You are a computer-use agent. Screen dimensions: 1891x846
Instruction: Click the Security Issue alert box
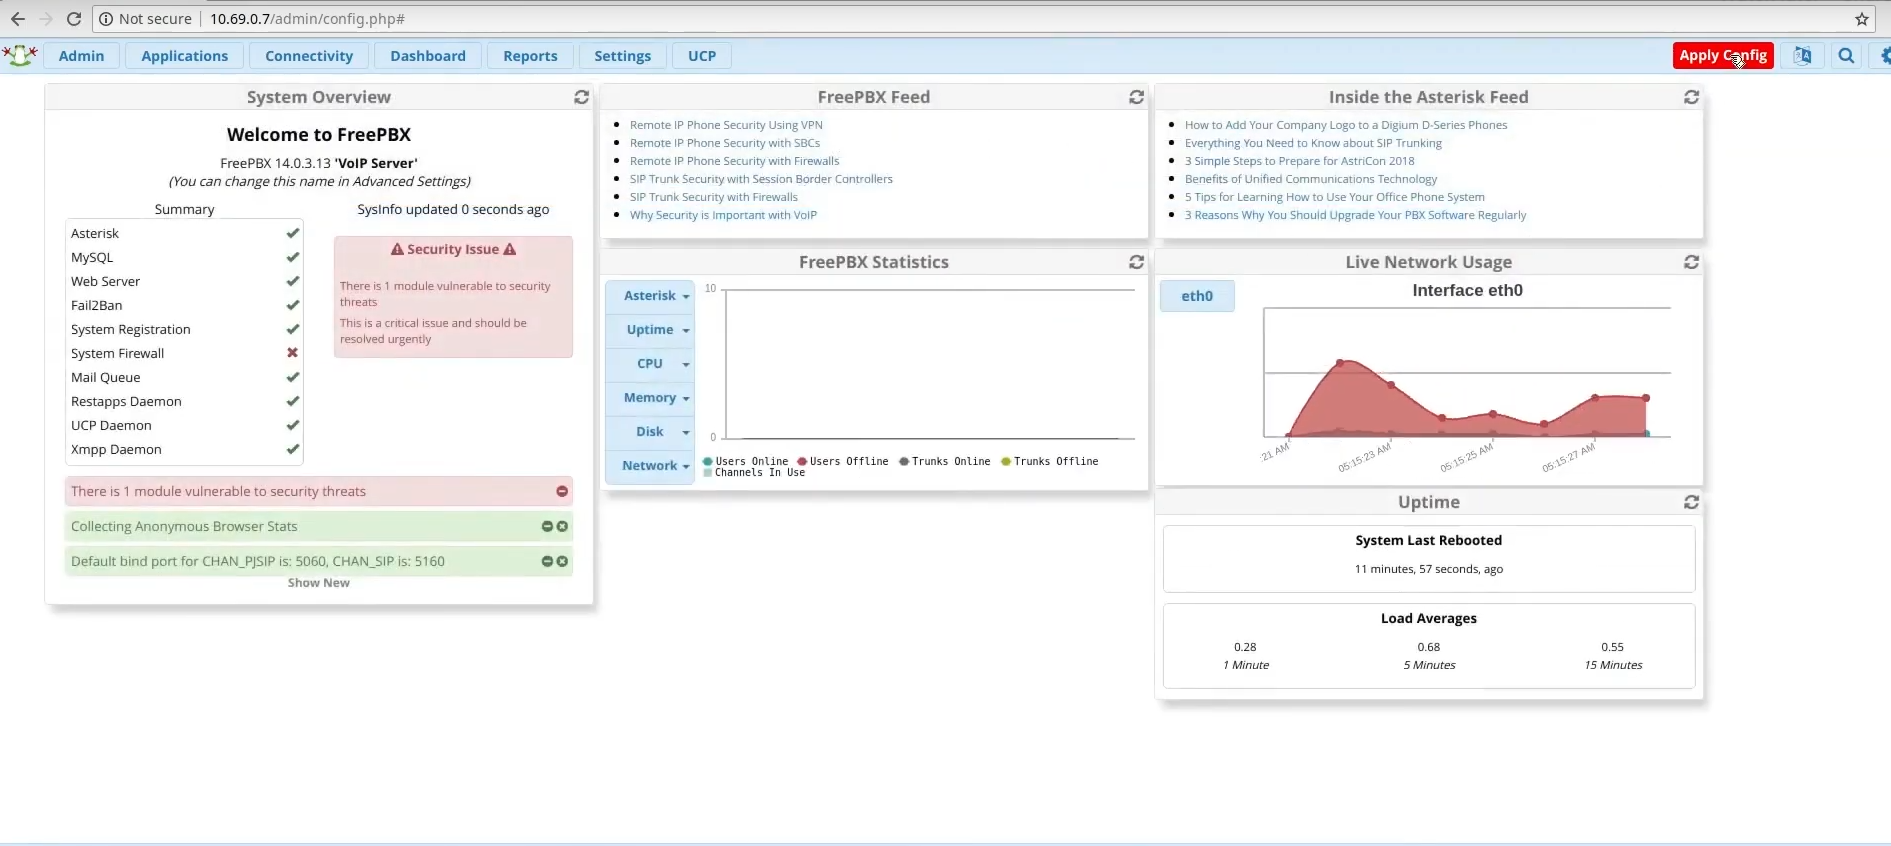pos(453,296)
